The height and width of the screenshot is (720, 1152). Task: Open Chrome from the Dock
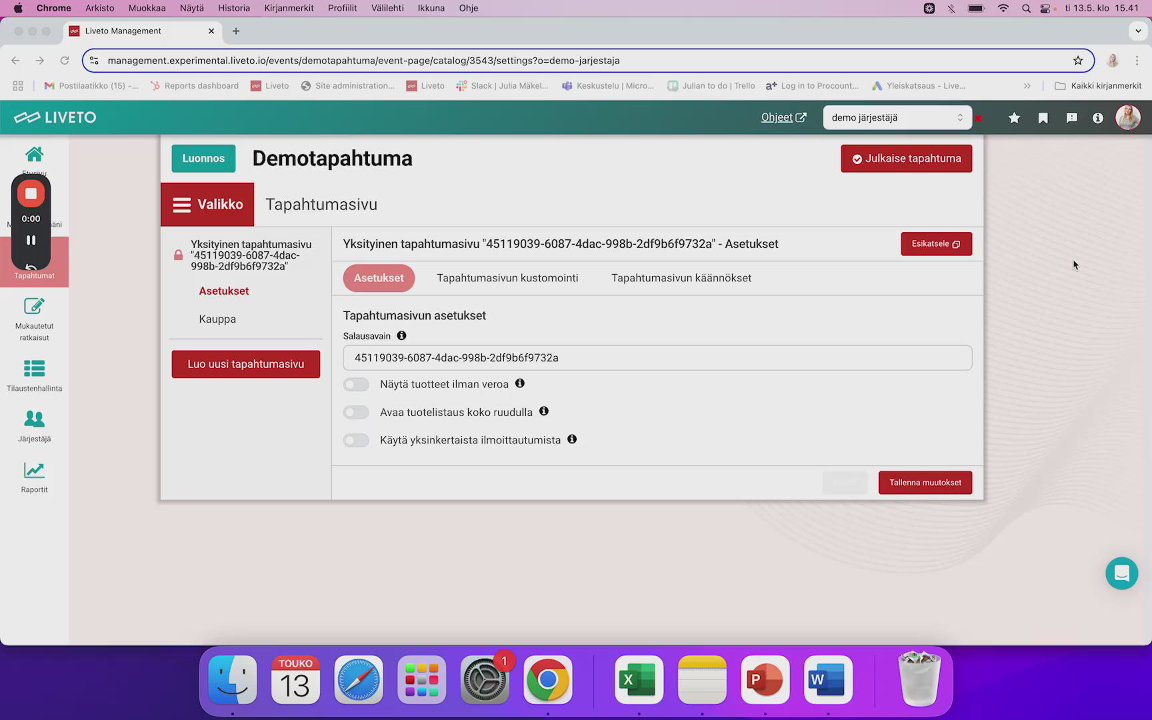pos(547,680)
